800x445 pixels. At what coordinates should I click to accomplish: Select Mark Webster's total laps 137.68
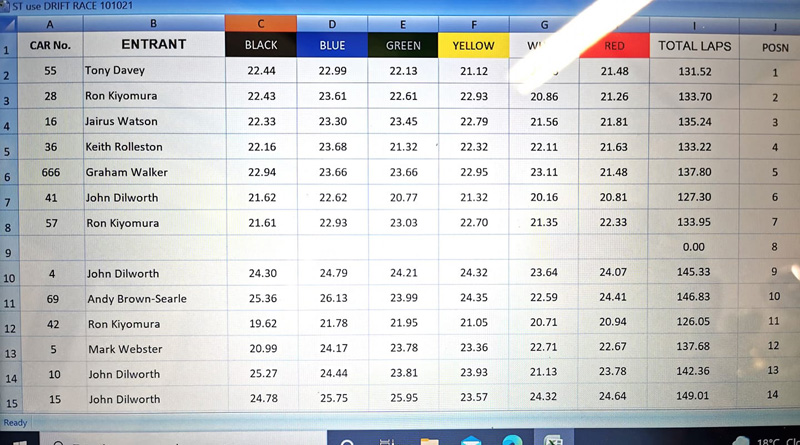694,348
